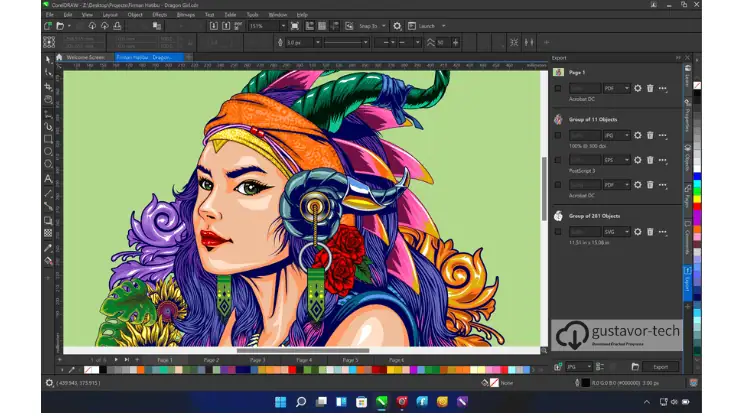Delete the SVG export entry
The width and height of the screenshot is (743, 418).
(650, 232)
